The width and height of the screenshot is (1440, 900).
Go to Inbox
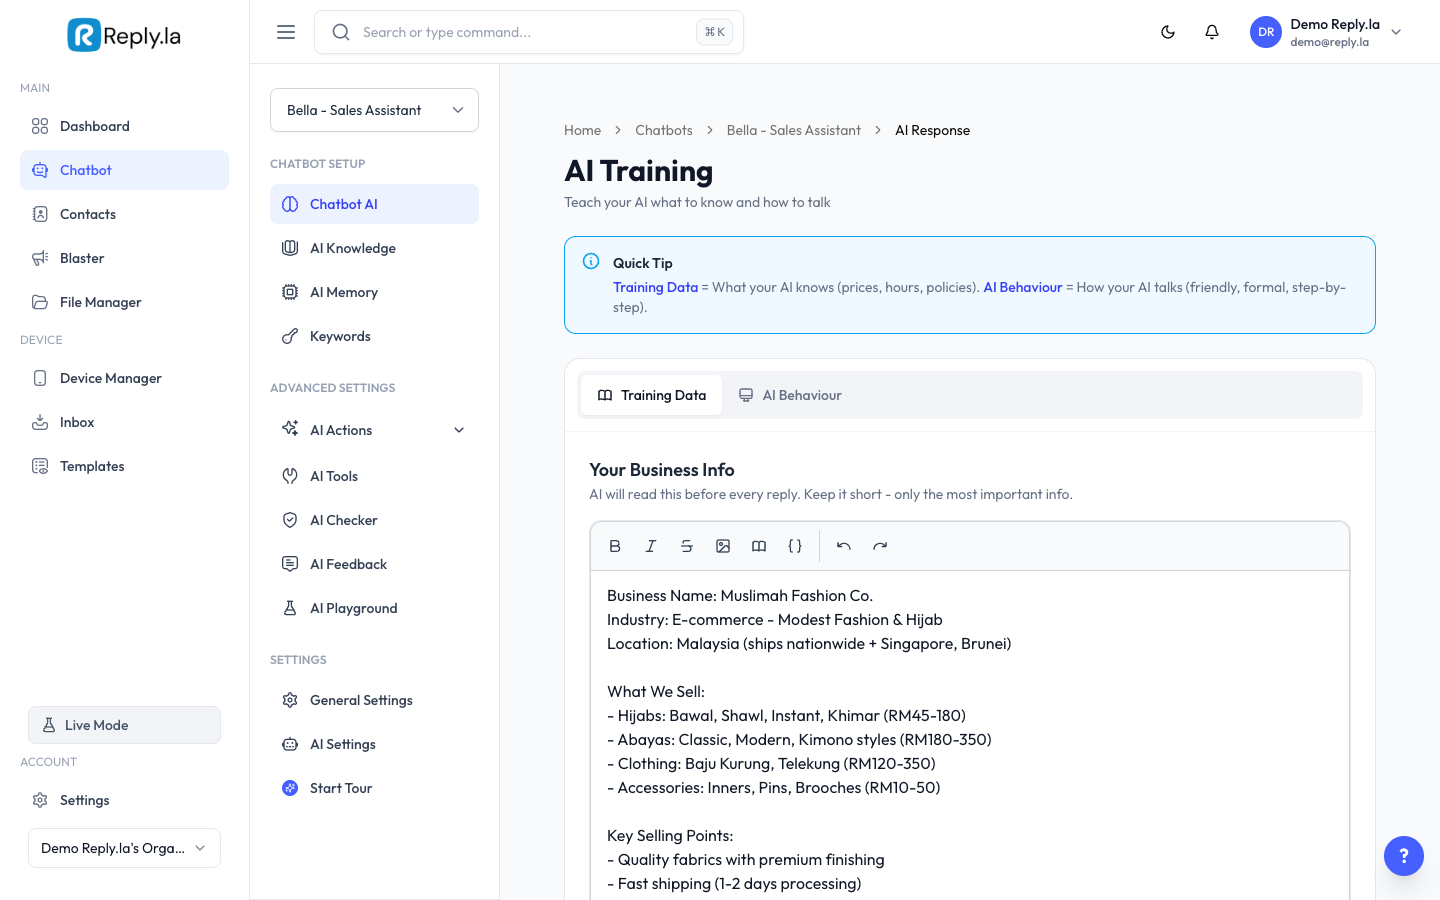tap(124, 422)
